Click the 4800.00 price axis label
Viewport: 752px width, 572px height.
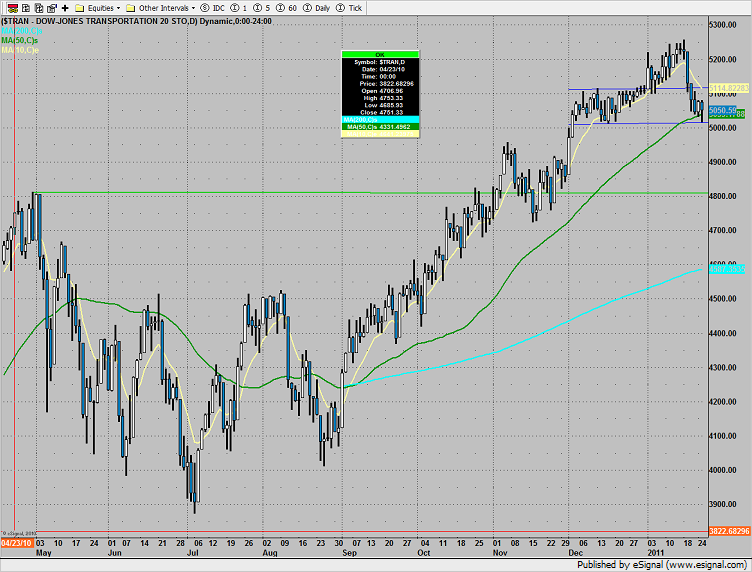pos(723,196)
